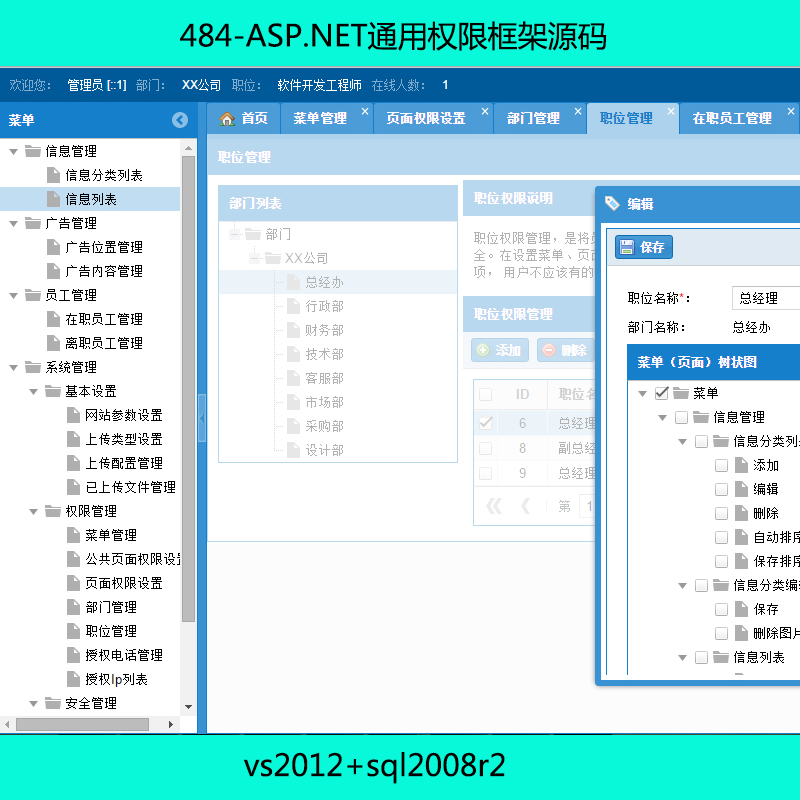Check the 信息管理 checkbox in permission tree

point(681,417)
